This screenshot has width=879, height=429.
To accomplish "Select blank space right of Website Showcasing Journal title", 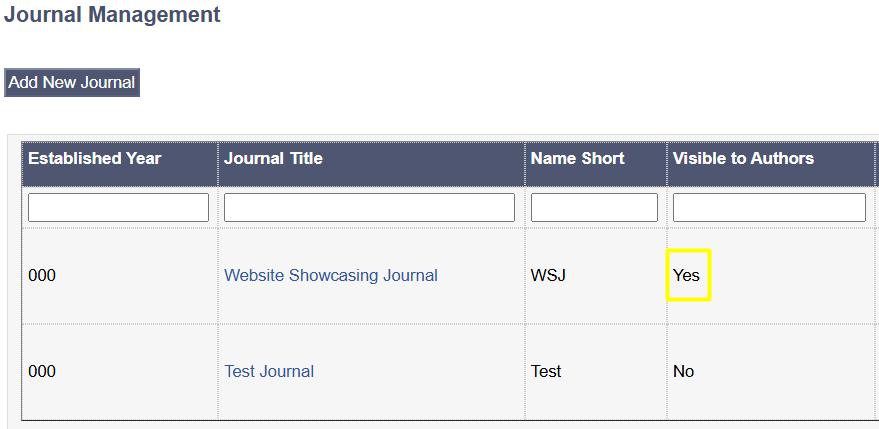I will coord(480,275).
